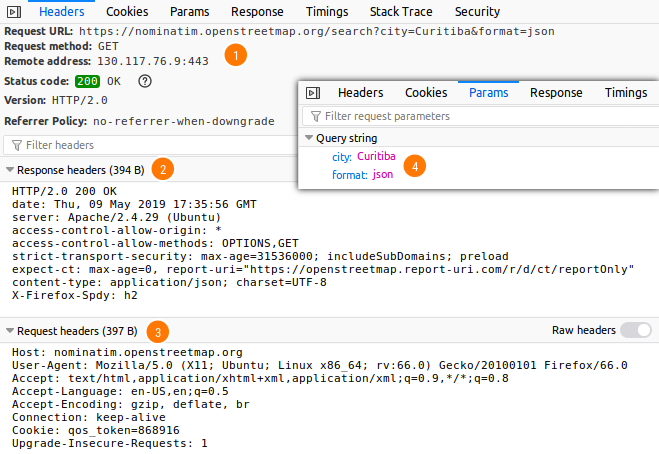Click the funnel icon in Filter request parameters
The image size is (659, 454).
pos(315,117)
